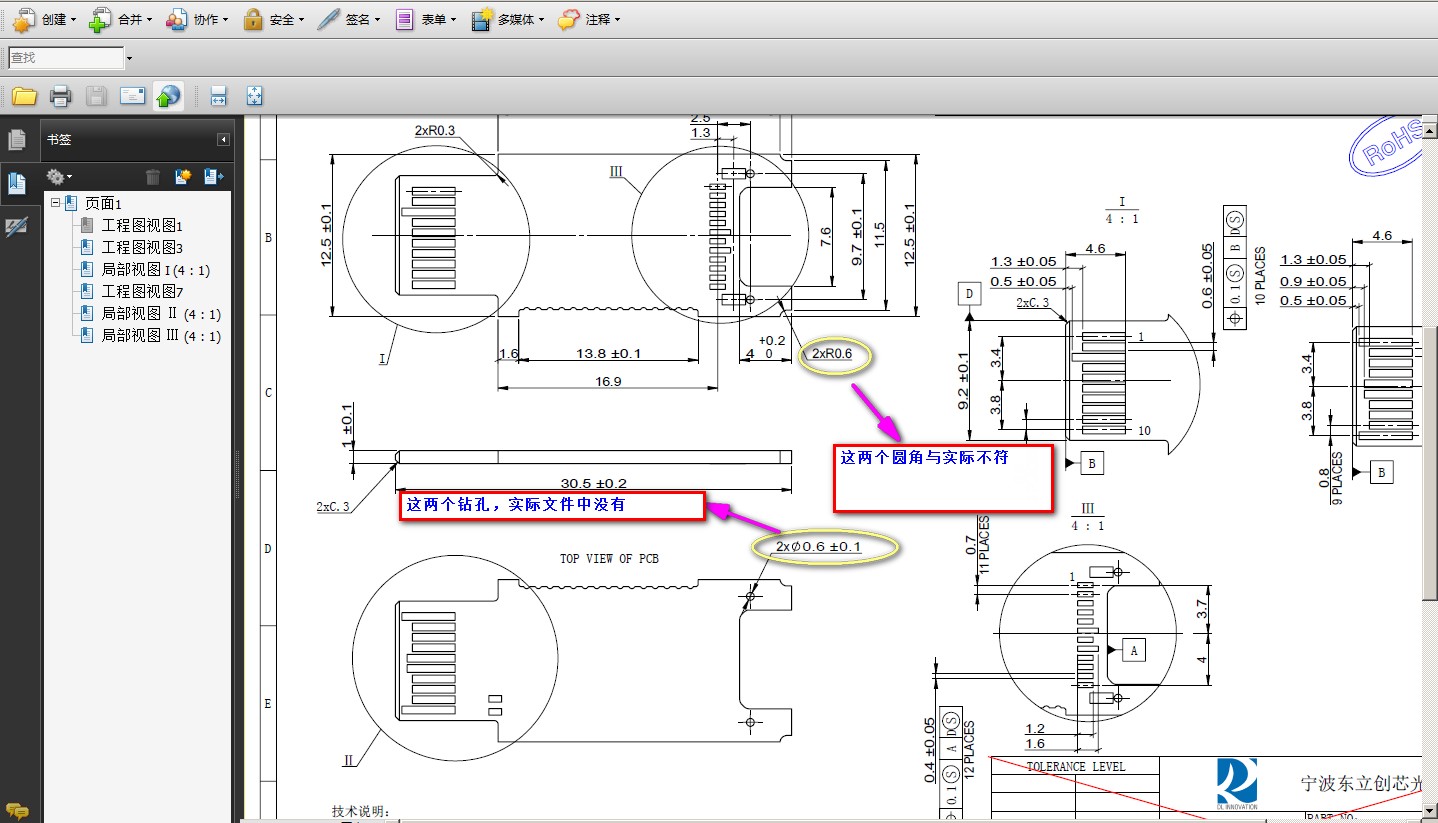Select the 局部视图 III (4:1) bookmark
The width and height of the screenshot is (1438, 823).
point(161,336)
